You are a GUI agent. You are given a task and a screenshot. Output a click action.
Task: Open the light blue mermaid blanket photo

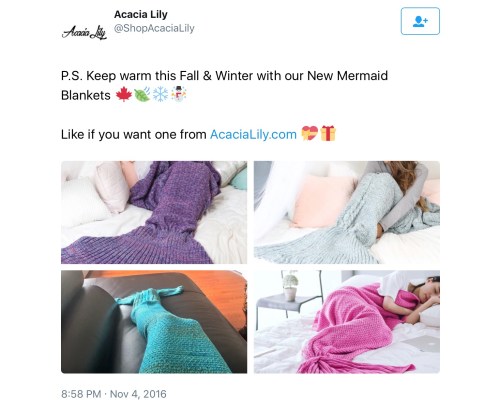click(347, 212)
